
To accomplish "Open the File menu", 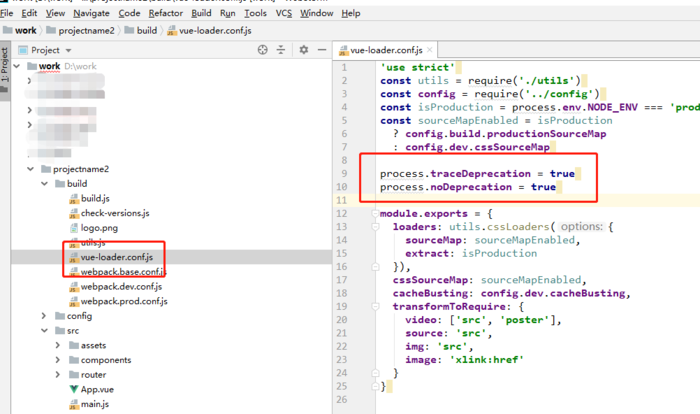I will (x=6, y=13).
